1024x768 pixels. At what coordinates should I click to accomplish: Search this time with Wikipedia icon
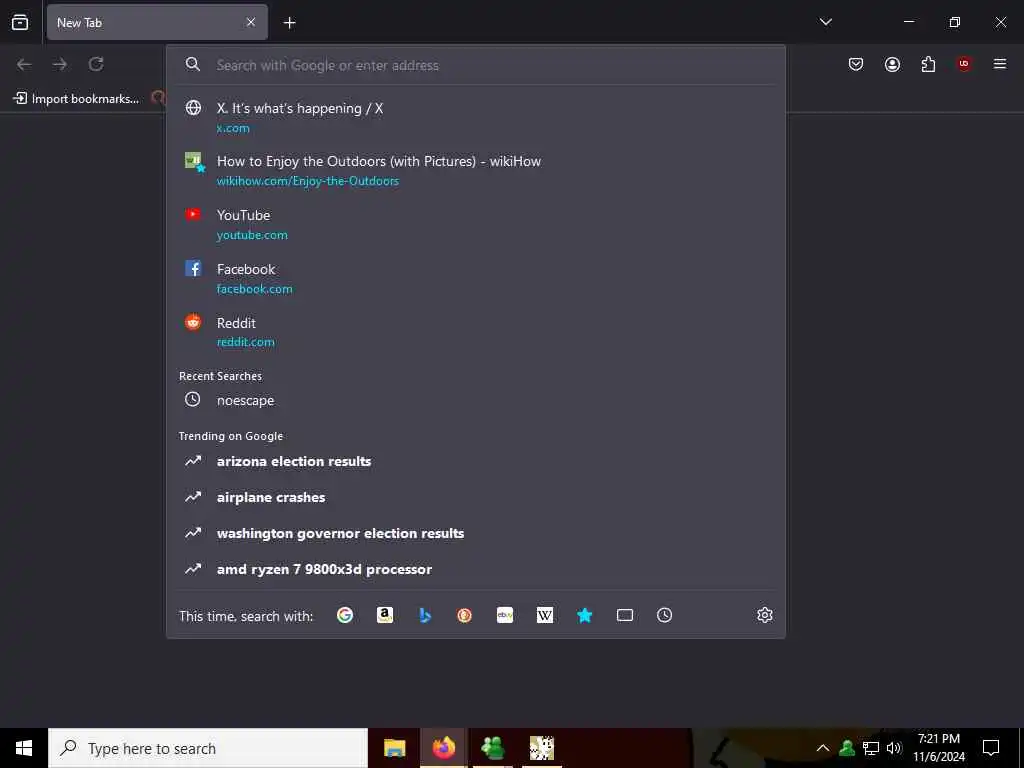click(x=545, y=615)
